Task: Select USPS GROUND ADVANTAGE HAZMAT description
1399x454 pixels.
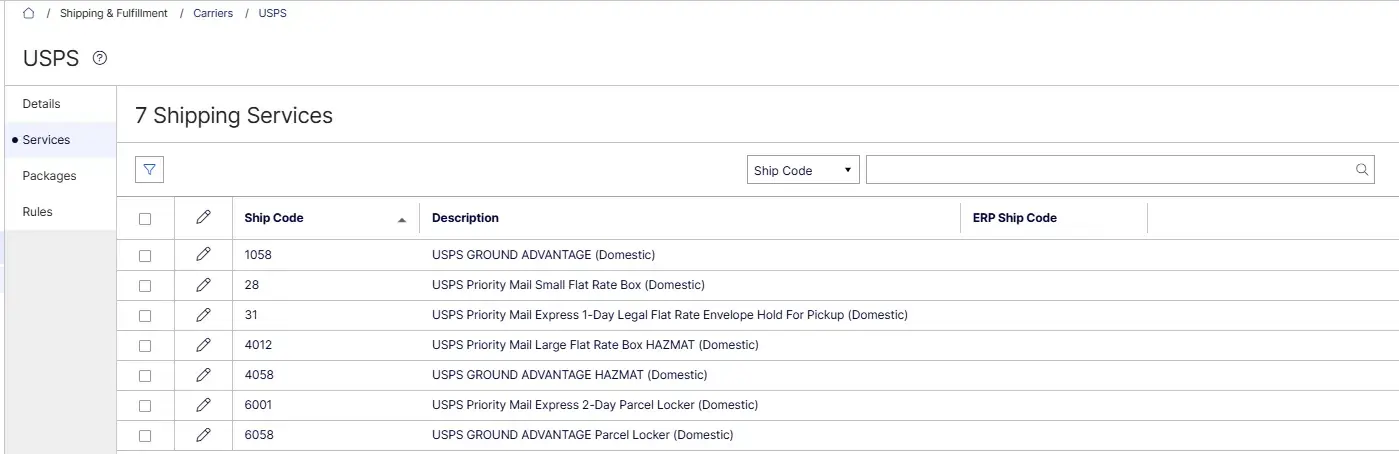Action: tap(569, 375)
